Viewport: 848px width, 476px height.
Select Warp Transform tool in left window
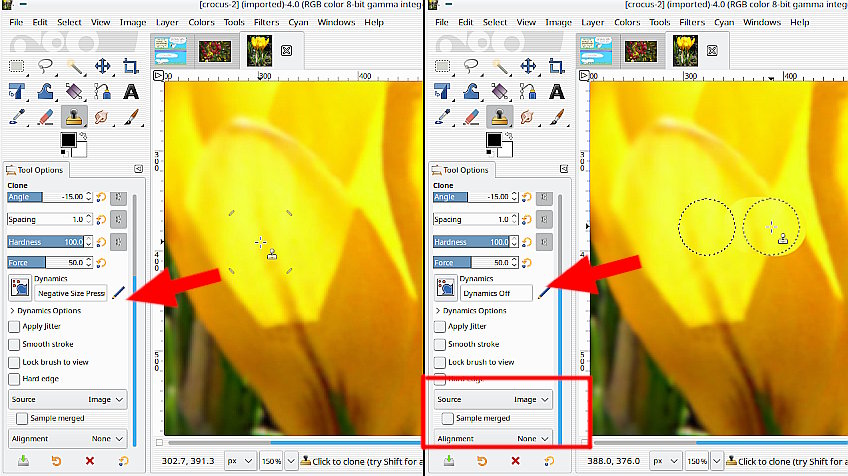pos(45,92)
